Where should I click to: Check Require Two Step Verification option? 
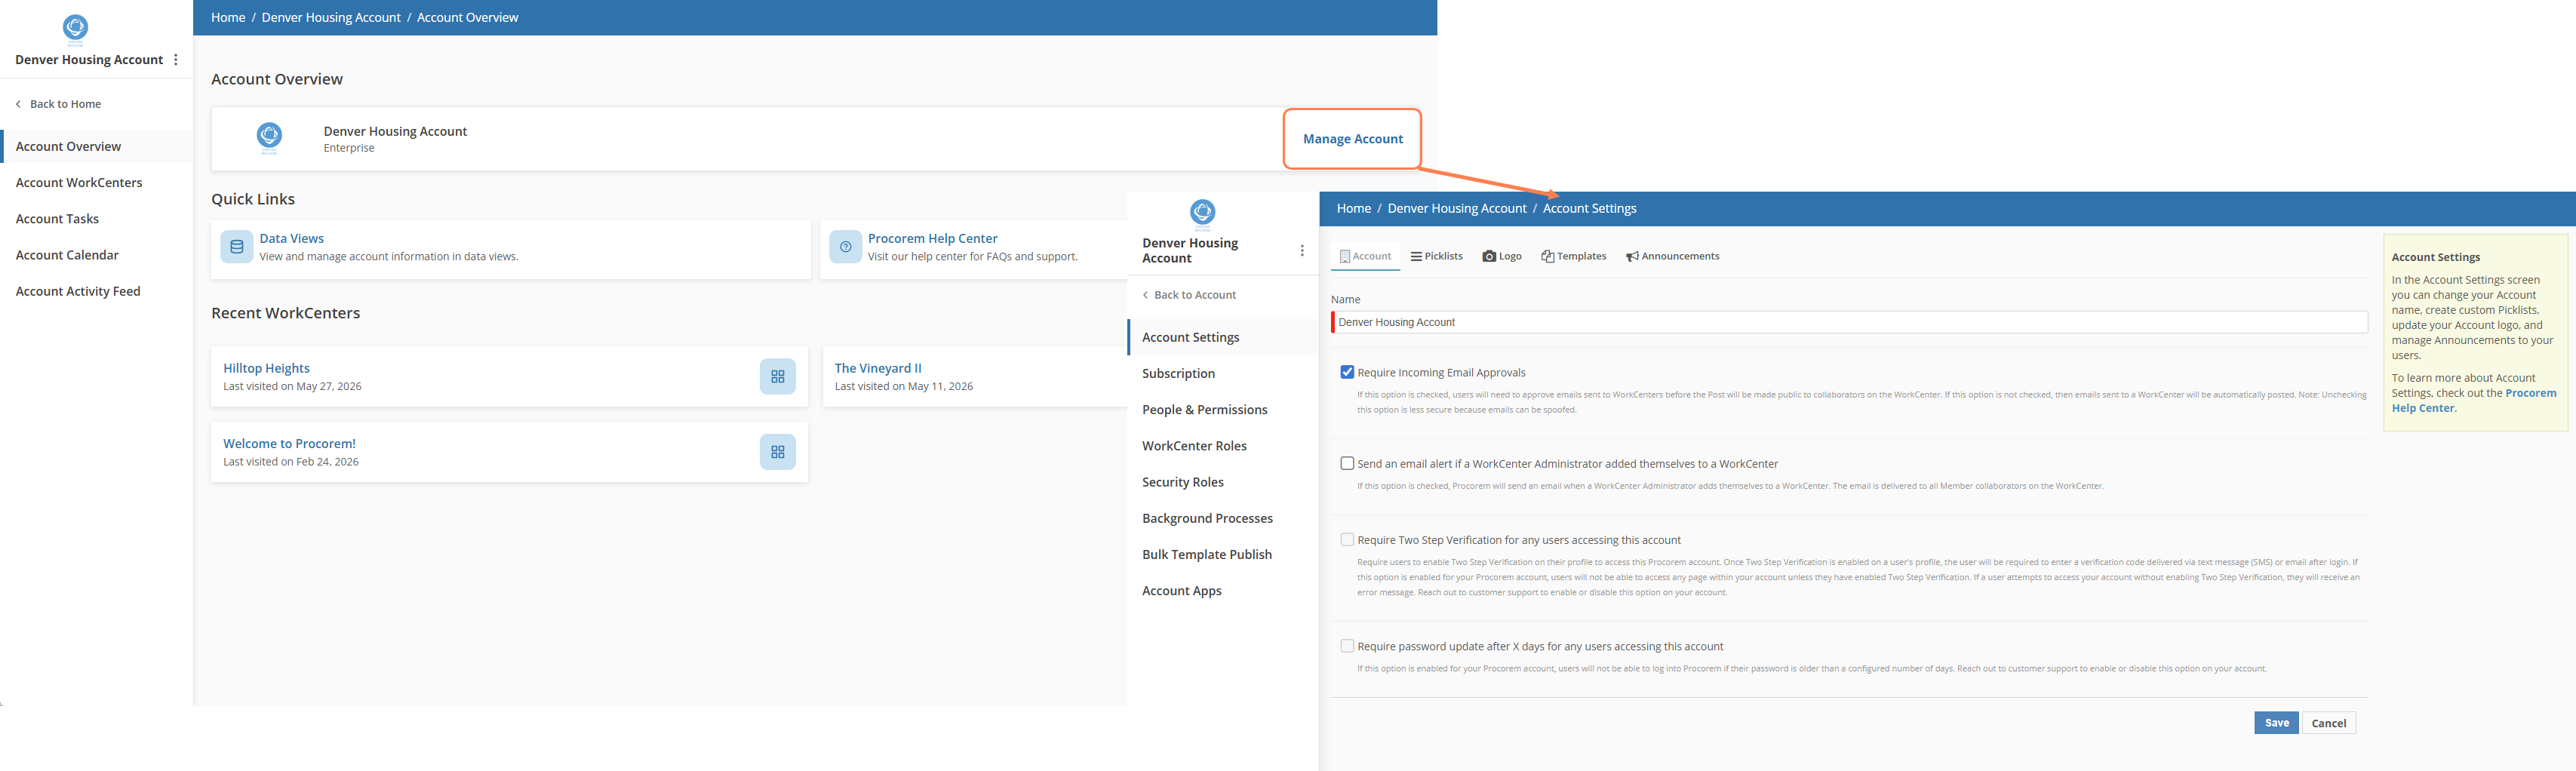point(1347,539)
